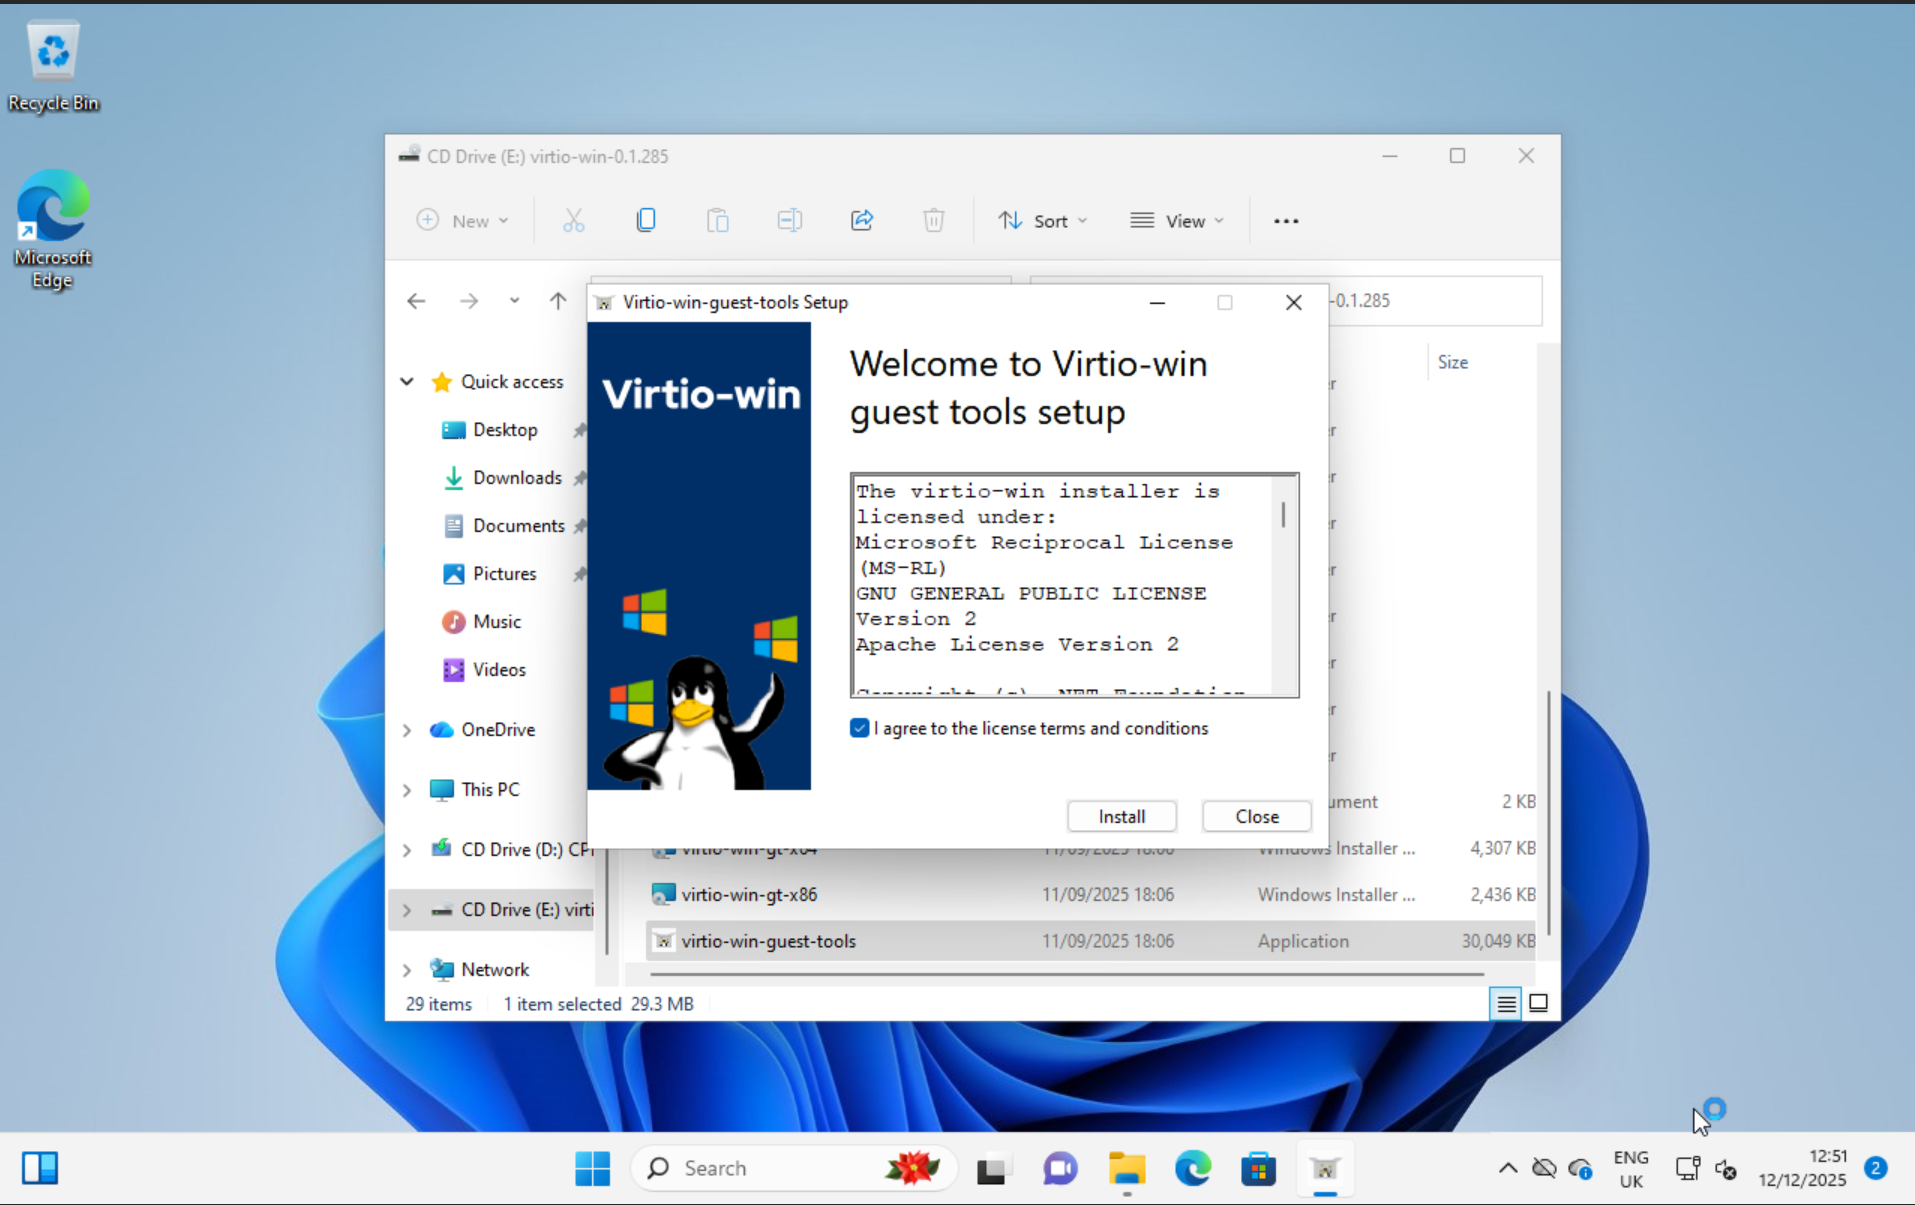
Task: Click the Virtio-win setup taskbar icon
Action: pos(1325,1168)
